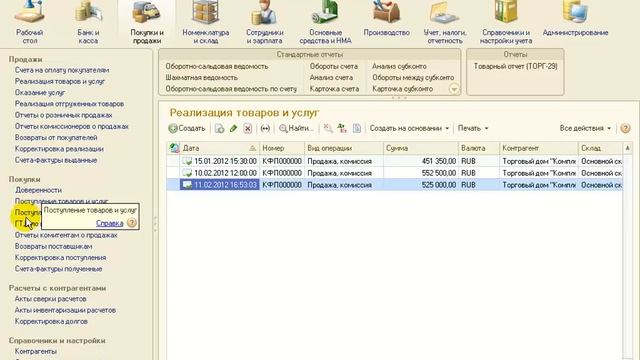Open Шахматная ведомость report
The image size is (640, 360).
pos(201,77)
